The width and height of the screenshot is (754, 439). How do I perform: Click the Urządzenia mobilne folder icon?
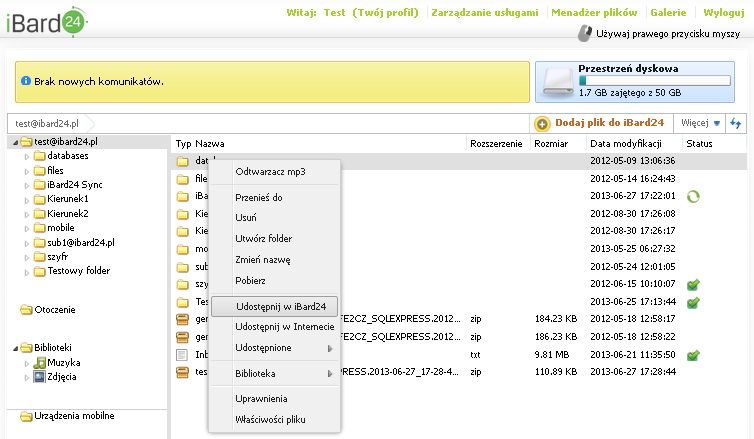[x=26, y=416]
